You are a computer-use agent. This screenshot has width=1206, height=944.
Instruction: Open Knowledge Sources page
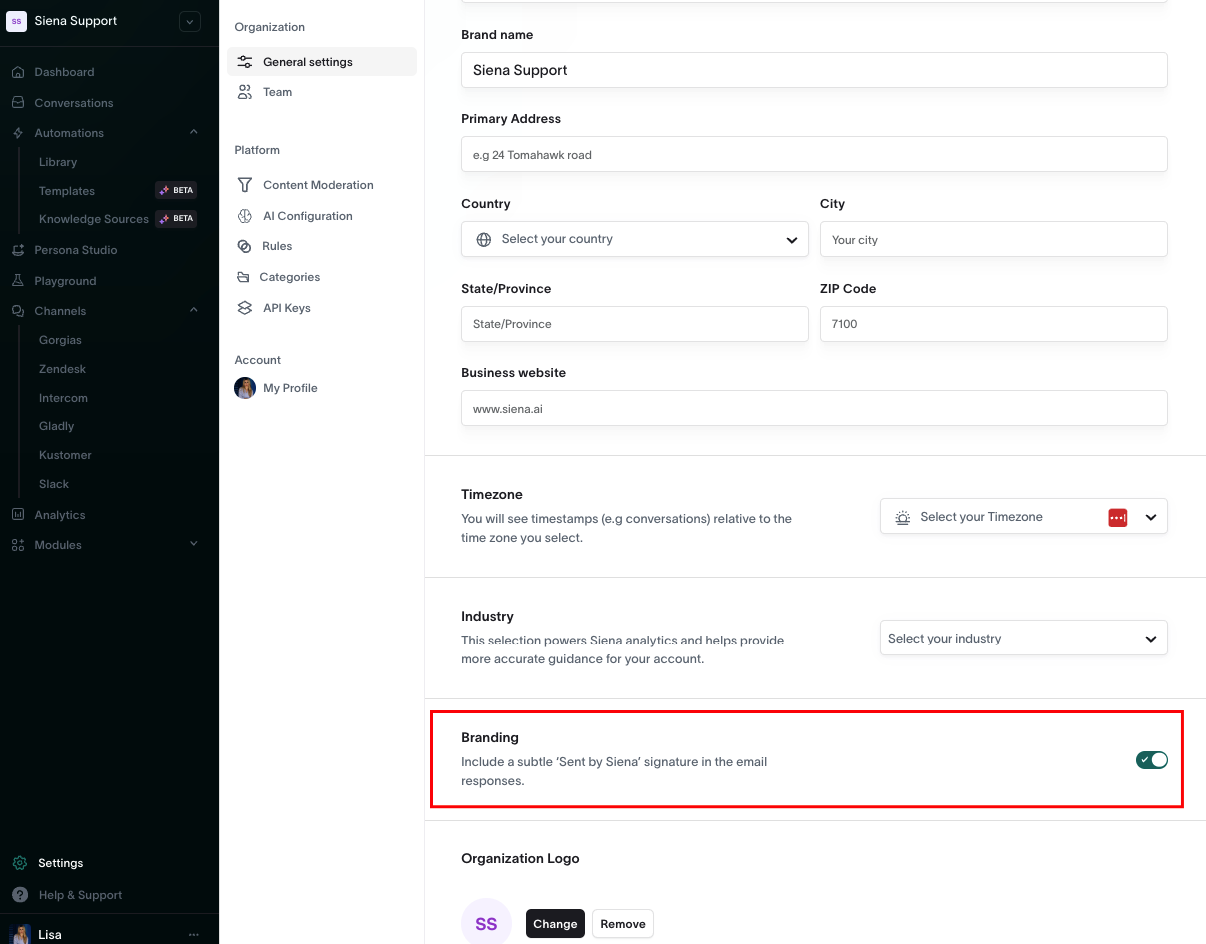point(94,219)
